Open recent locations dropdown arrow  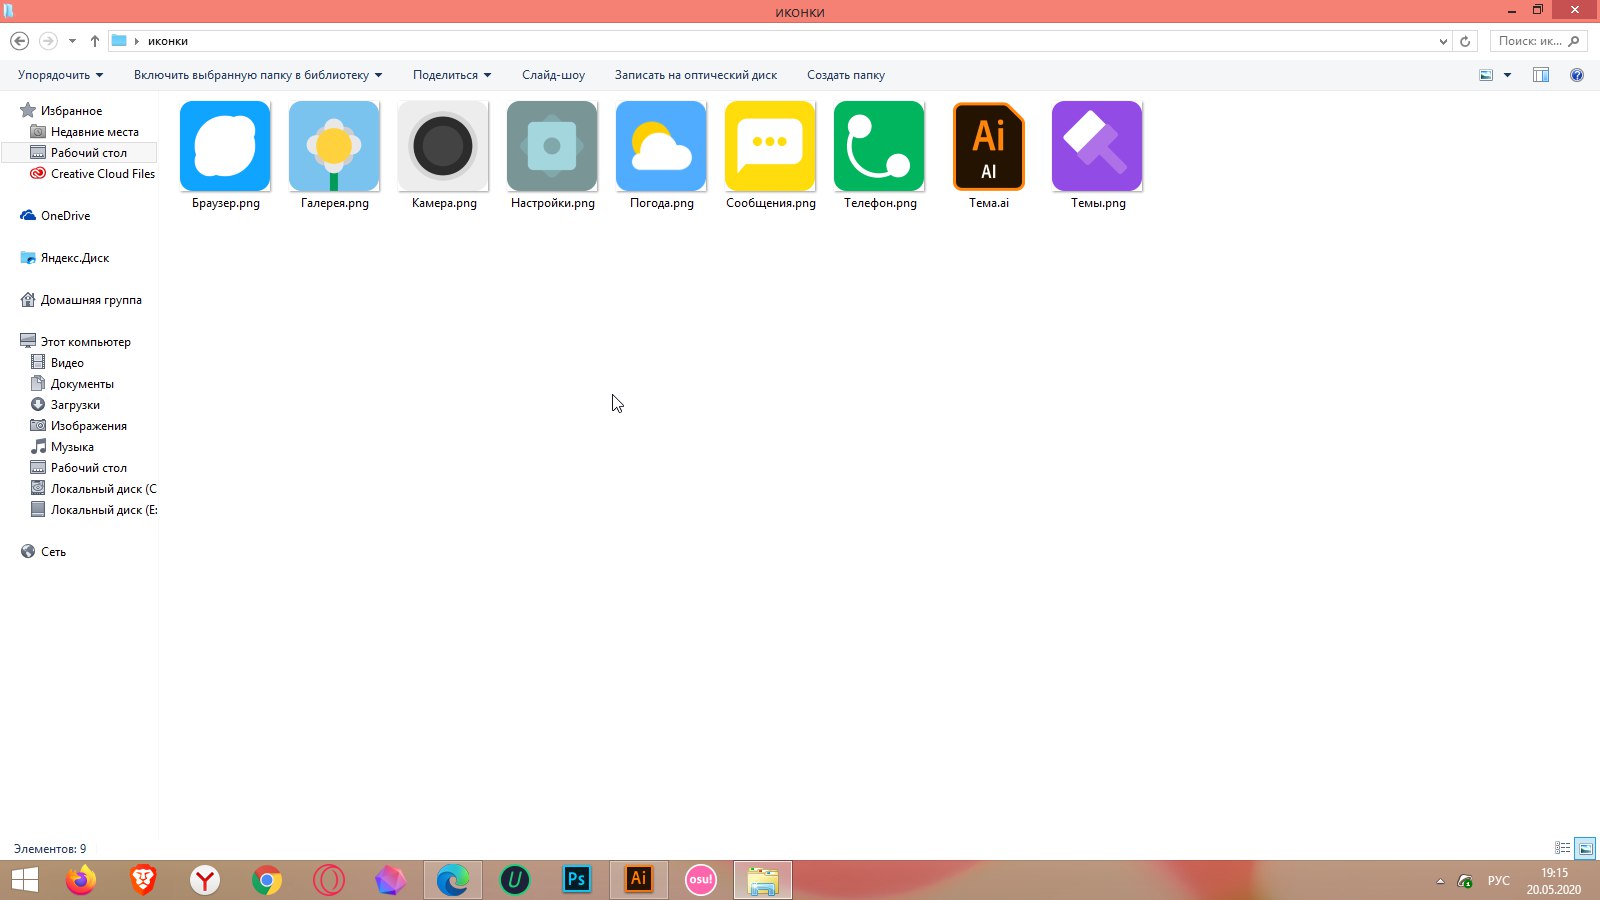click(x=72, y=41)
